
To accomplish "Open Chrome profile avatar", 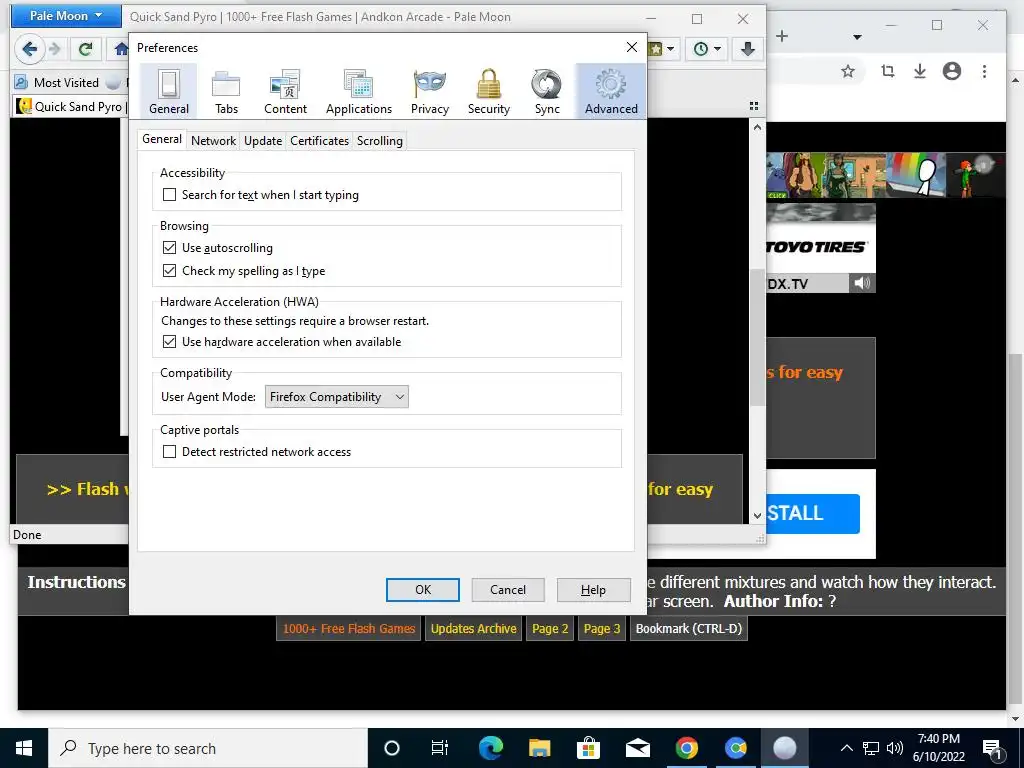I will click(x=952, y=71).
